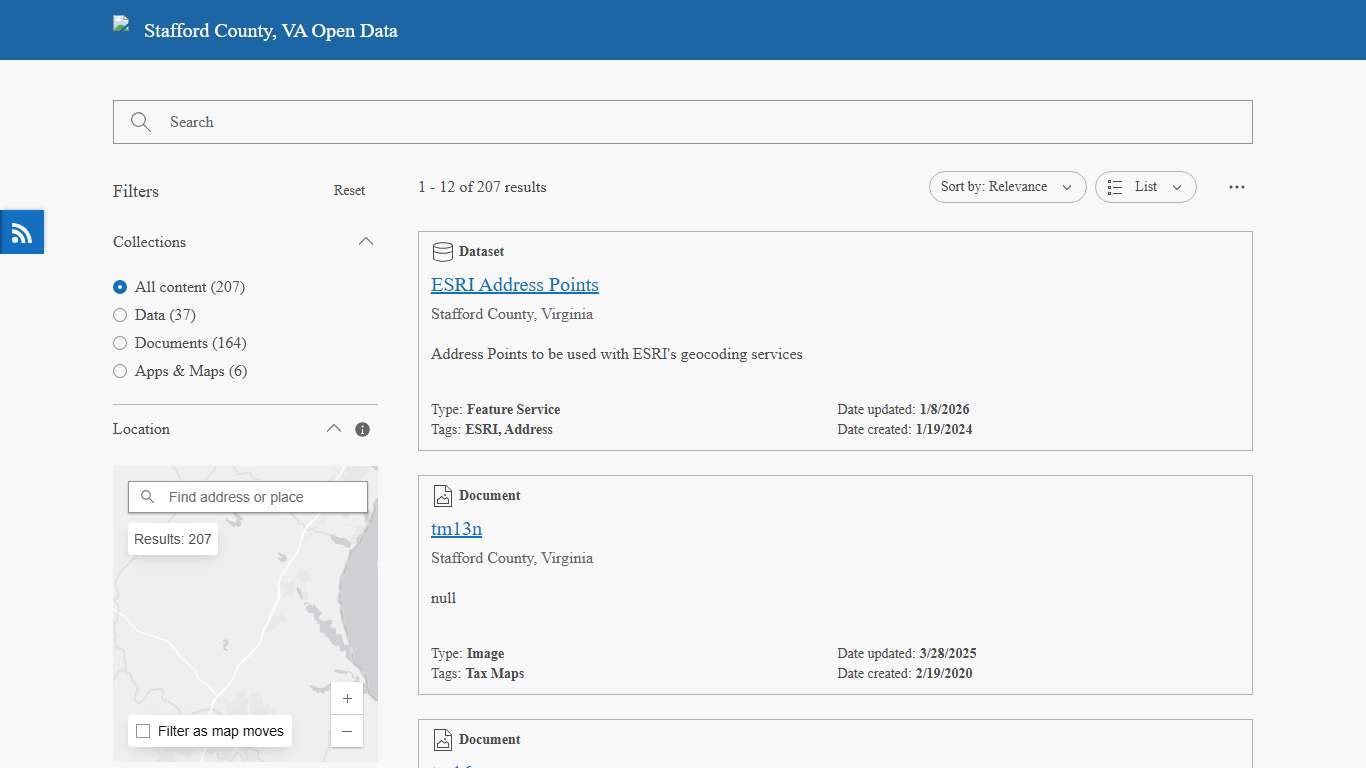This screenshot has height=768, width=1366.
Task: Open the Sort by: Relevance dropdown
Action: click(1007, 187)
